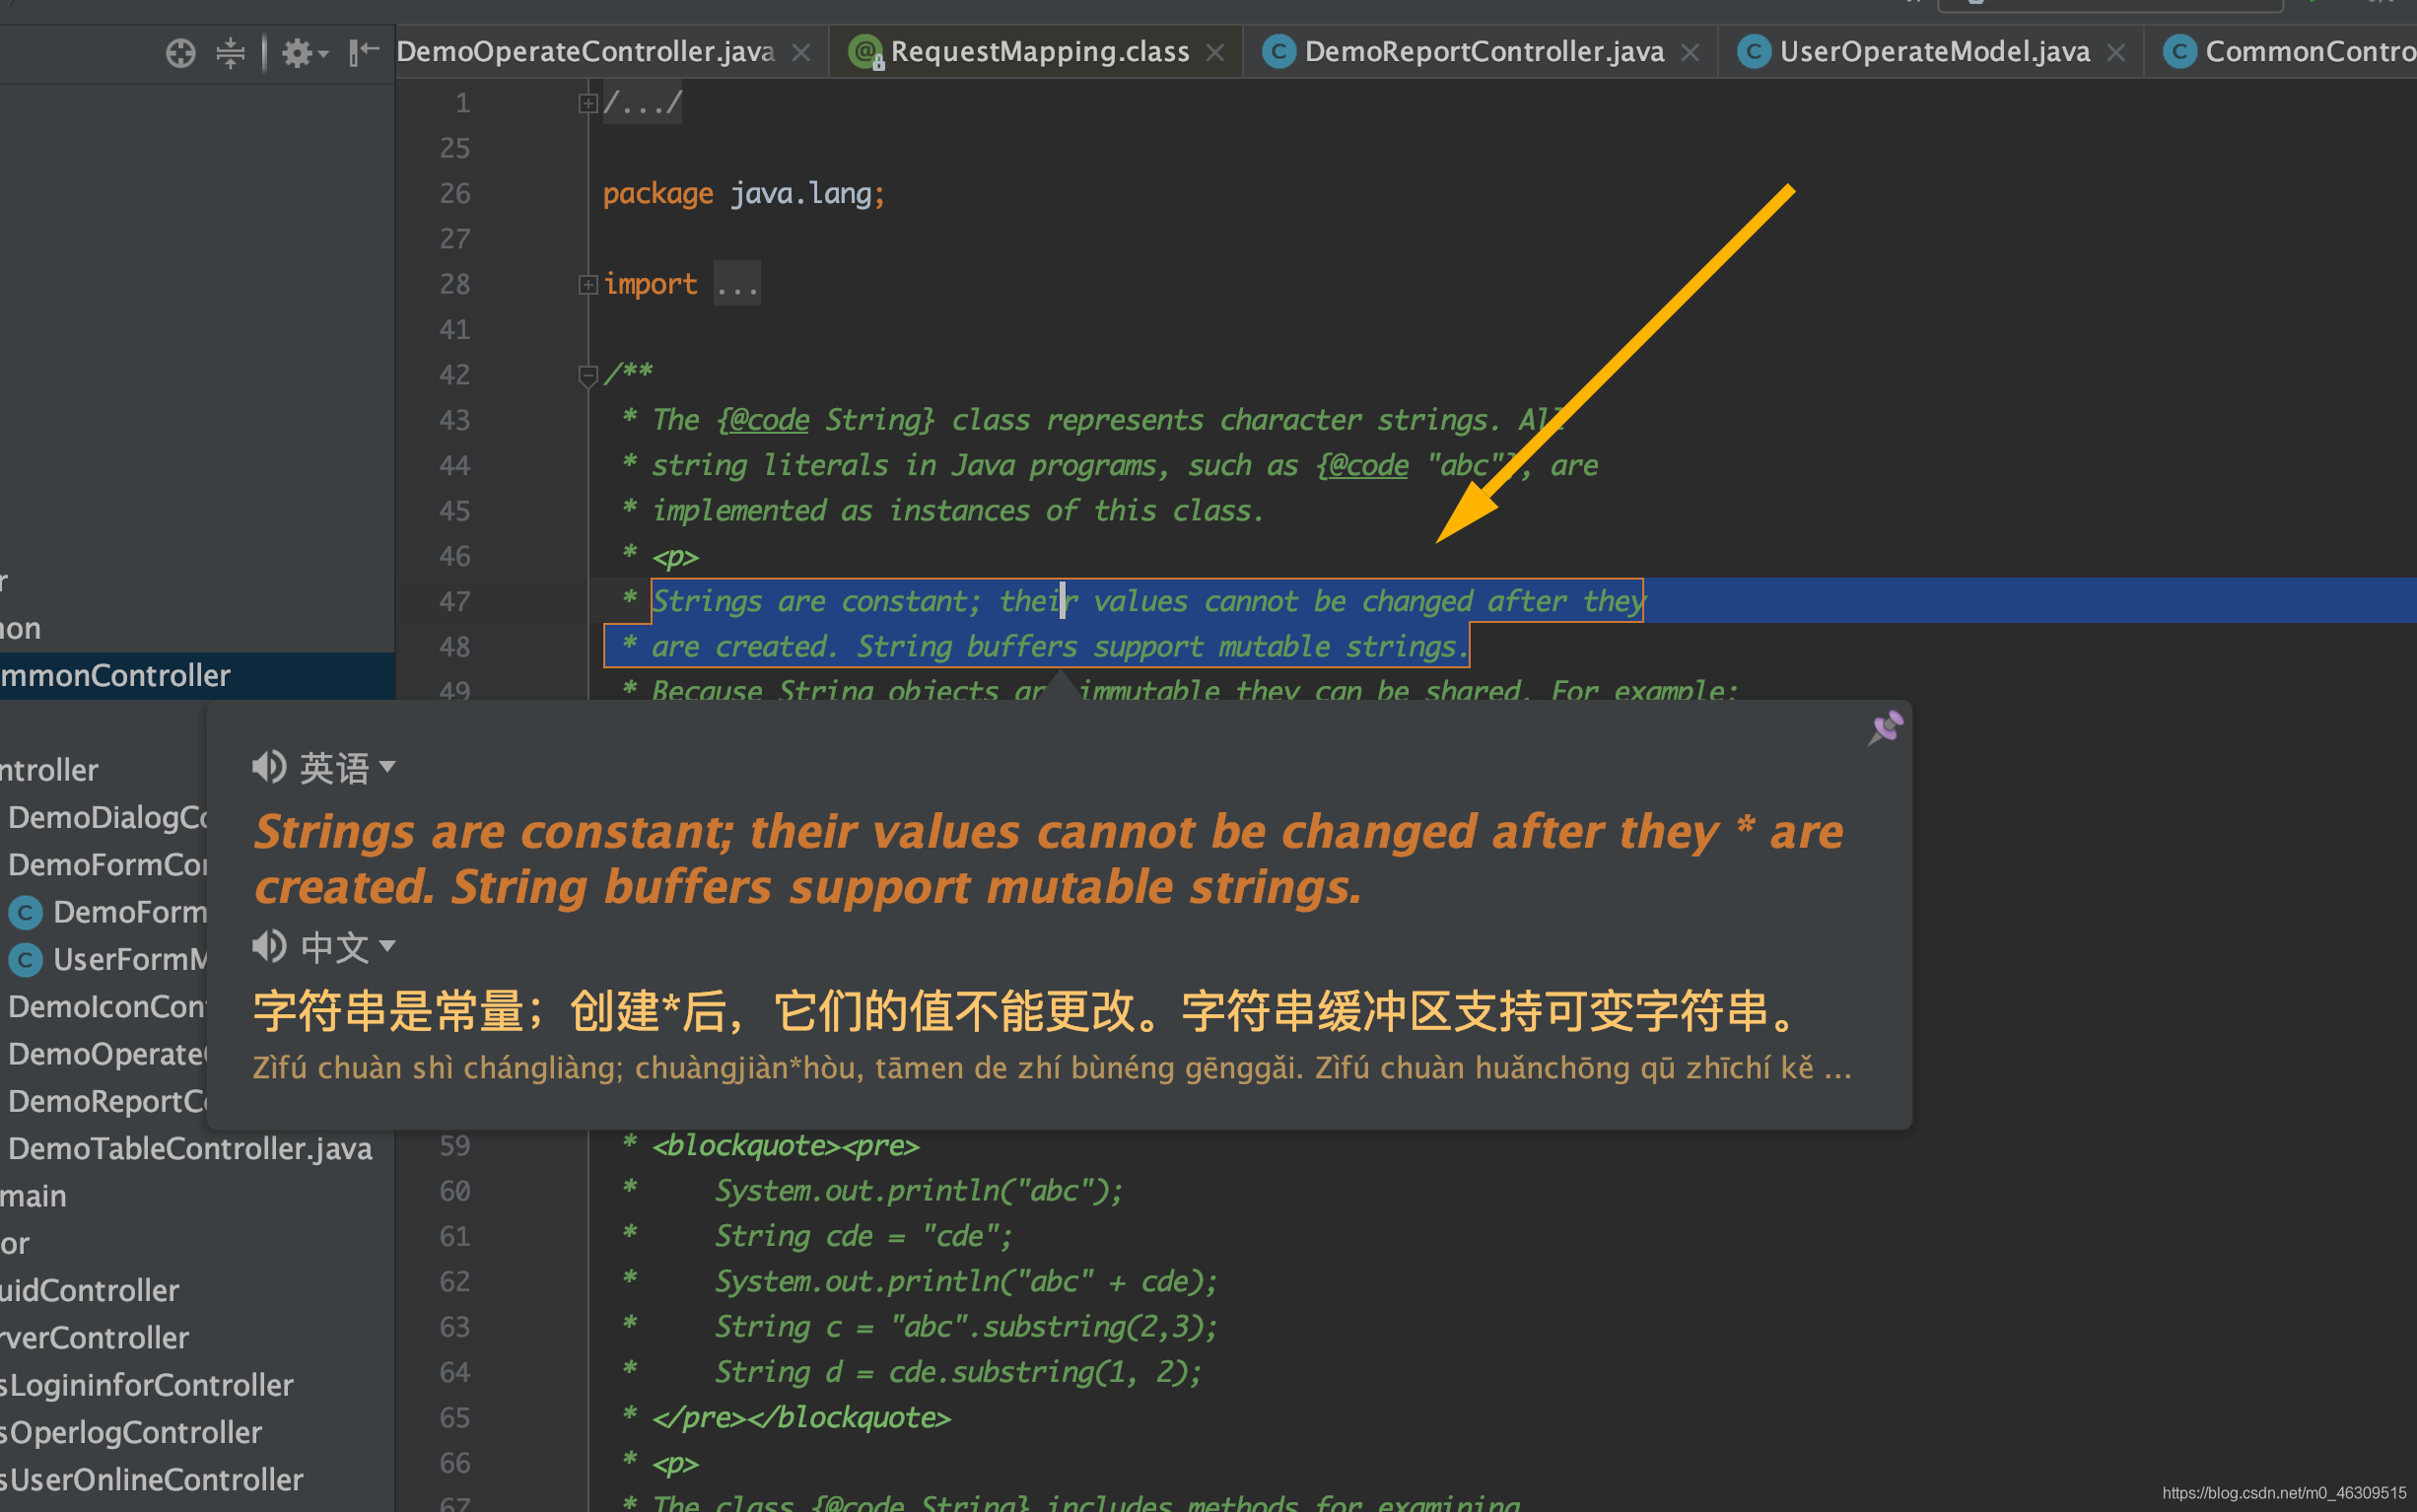The height and width of the screenshot is (1512, 2417).
Task: Select DemoFormCo file in project tree
Action: [x=108, y=864]
